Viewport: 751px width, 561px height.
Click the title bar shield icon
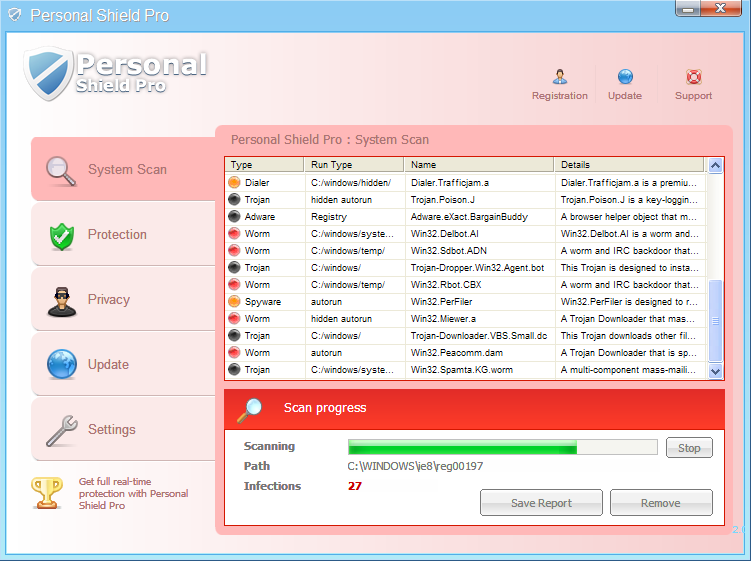click(x=15, y=15)
